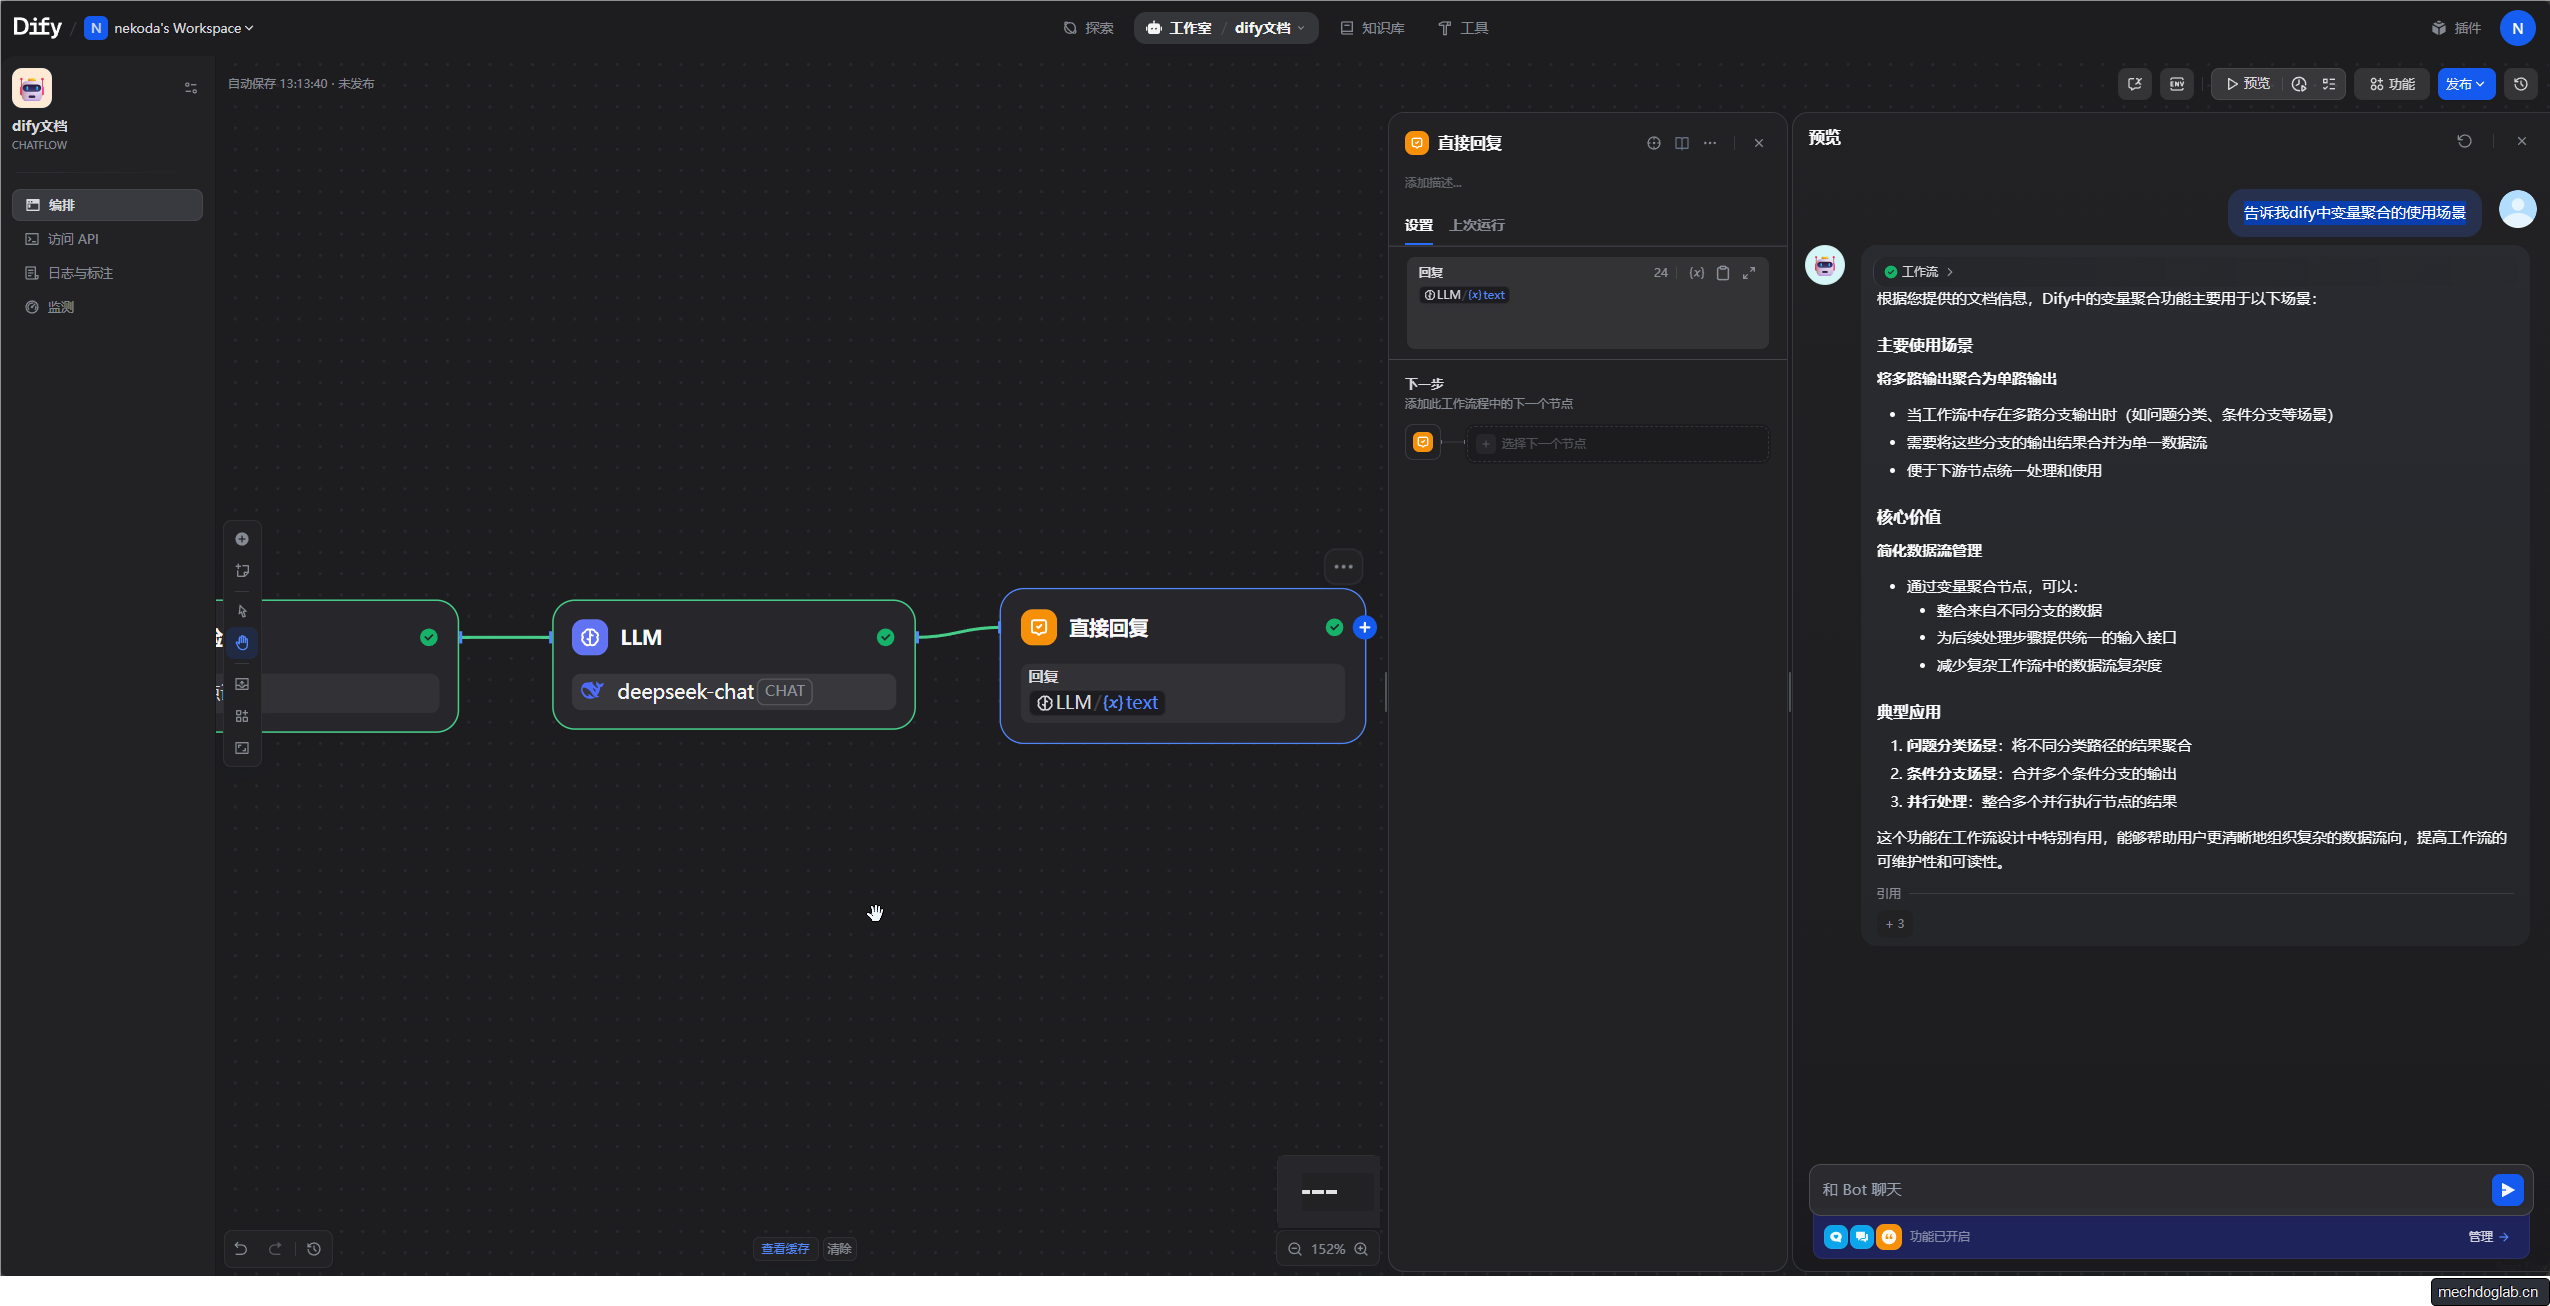Toggle the sidebar collapse icon
The height and width of the screenshot is (1306, 2550).
pyautogui.click(x=191, y=88)
